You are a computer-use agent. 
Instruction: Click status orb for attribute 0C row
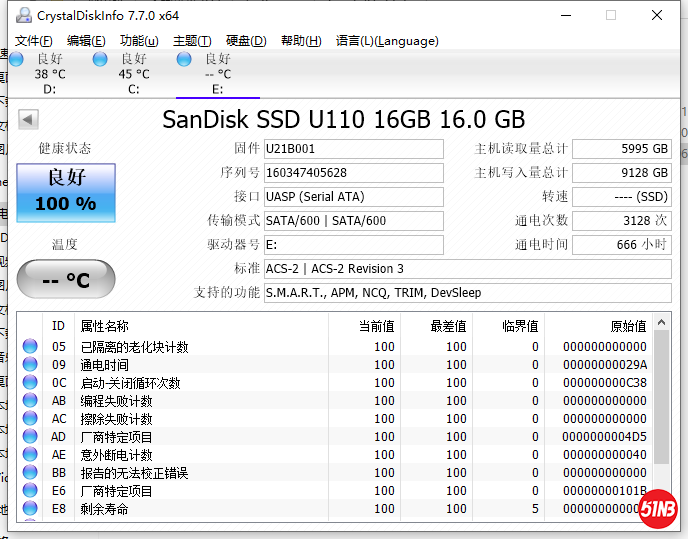[30, 383]
